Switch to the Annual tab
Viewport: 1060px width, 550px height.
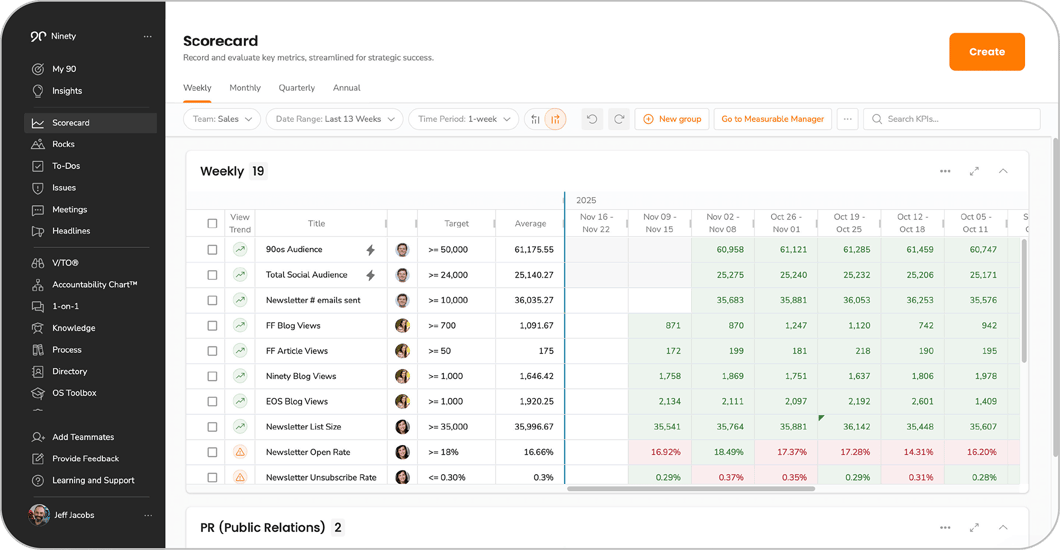click(x=346, y=88)
